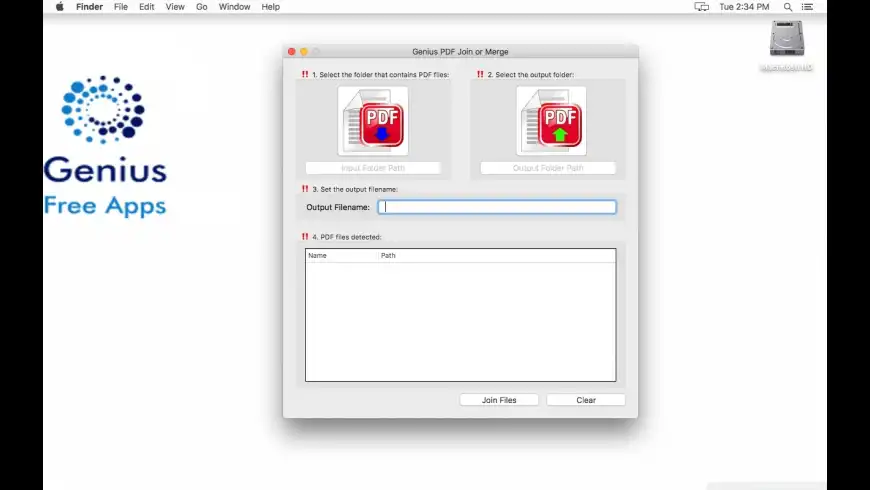Close the Genius PDF Join or Merge window

pos(291,52)
